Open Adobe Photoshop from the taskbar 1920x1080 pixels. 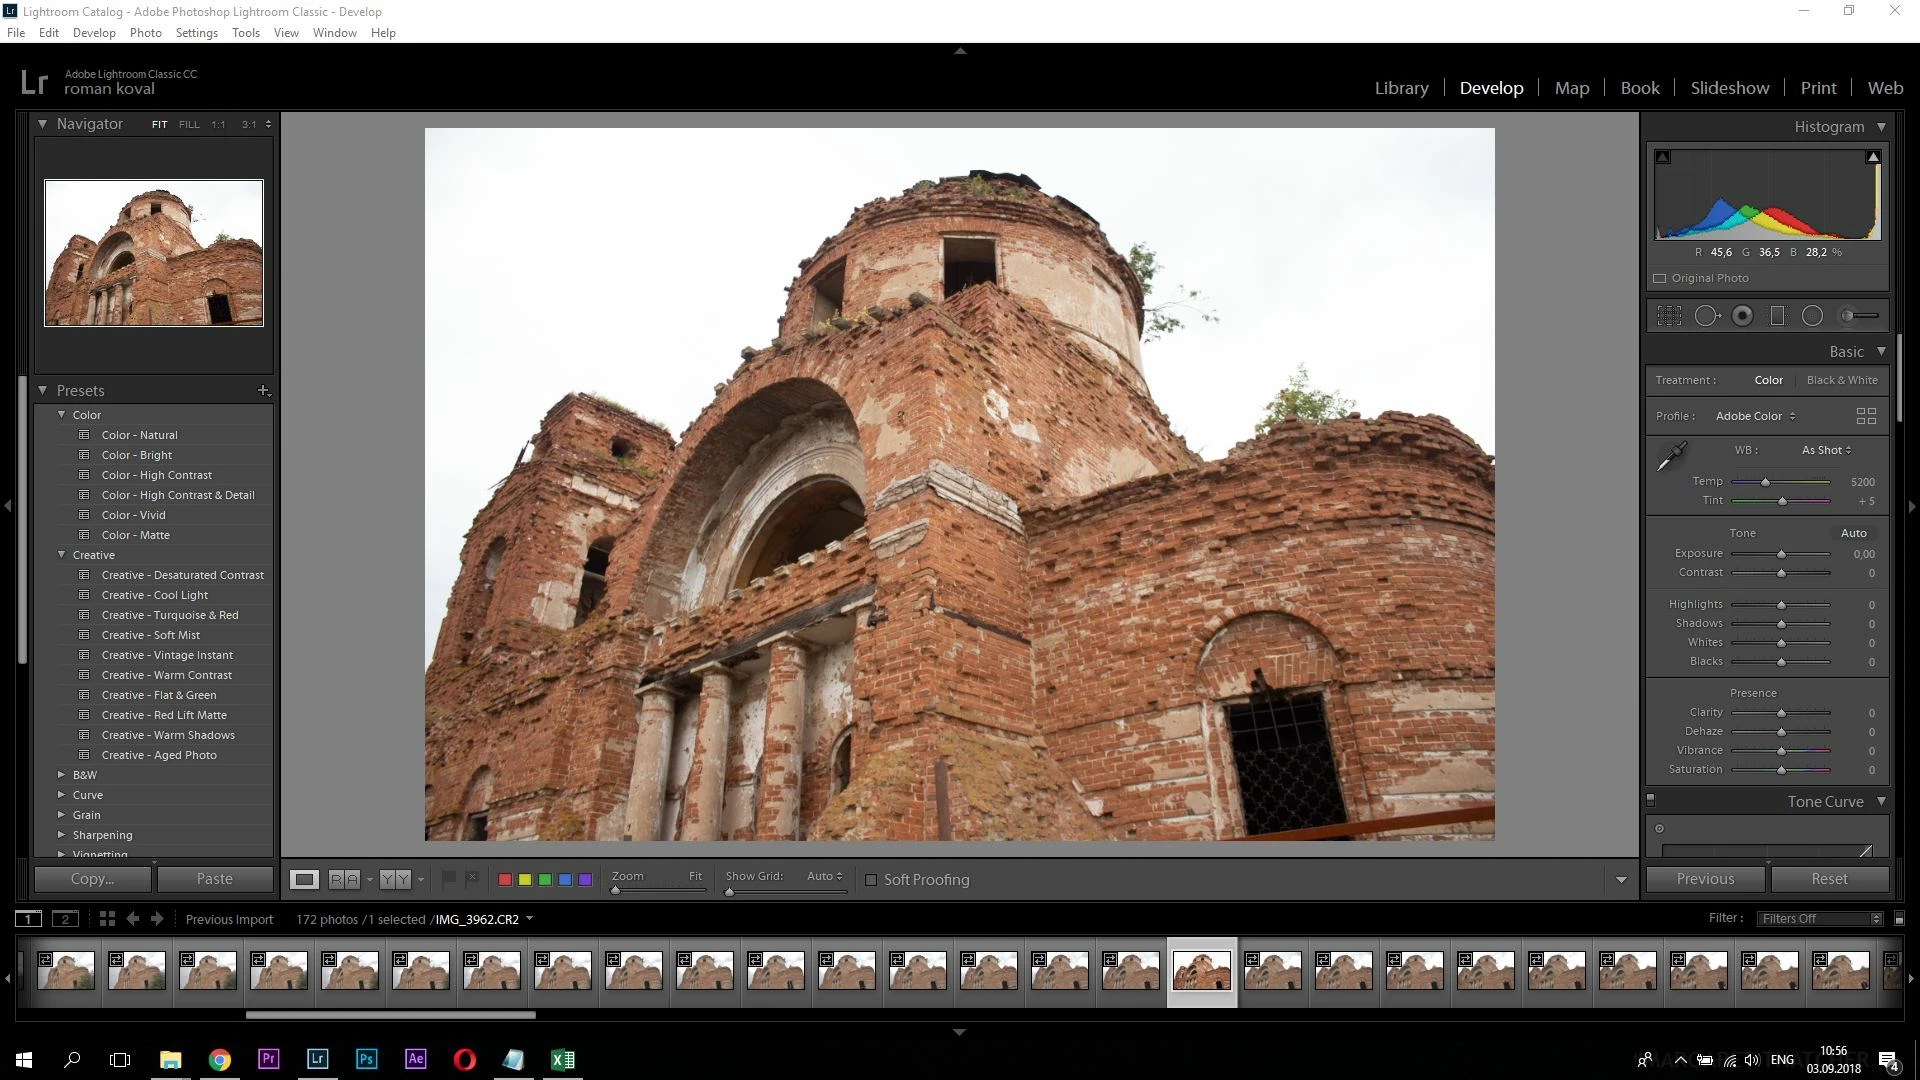pyautogui.click(x=366, y=1059)
